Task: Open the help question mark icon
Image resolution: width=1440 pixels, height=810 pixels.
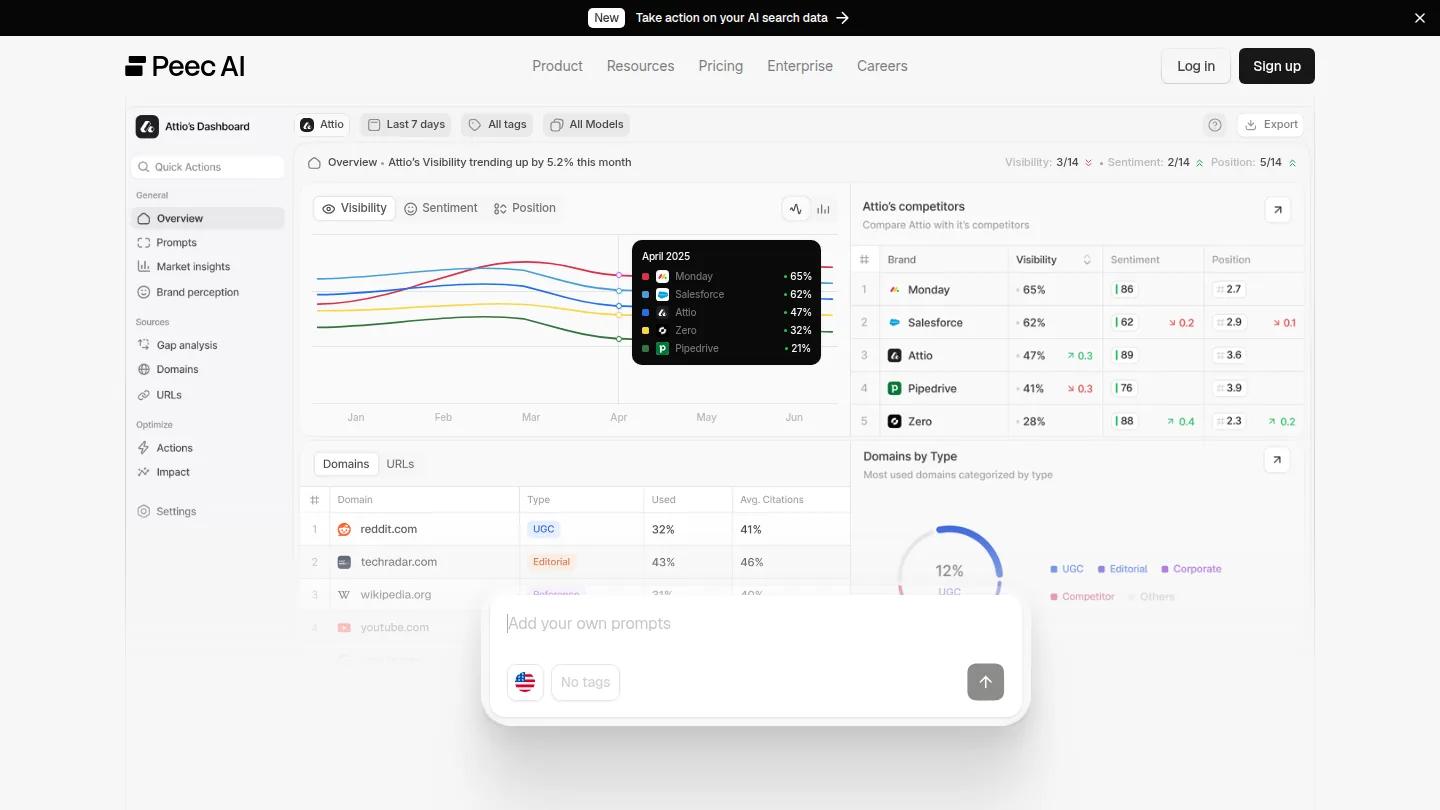Action: point(1215,125)
